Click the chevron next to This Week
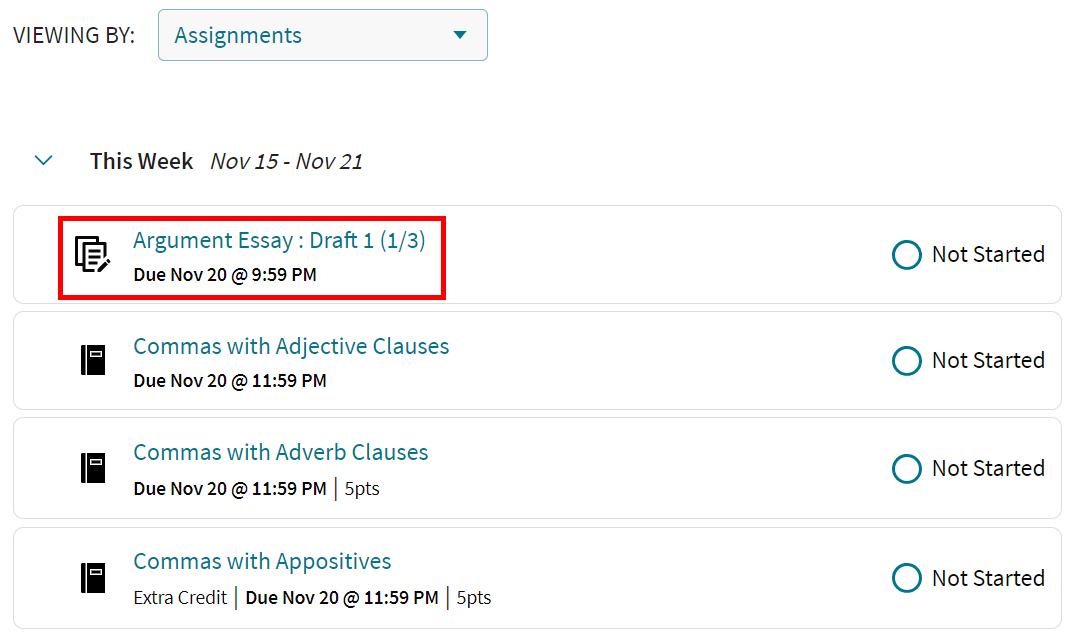The image size is (1073, 639). (43, 160)
